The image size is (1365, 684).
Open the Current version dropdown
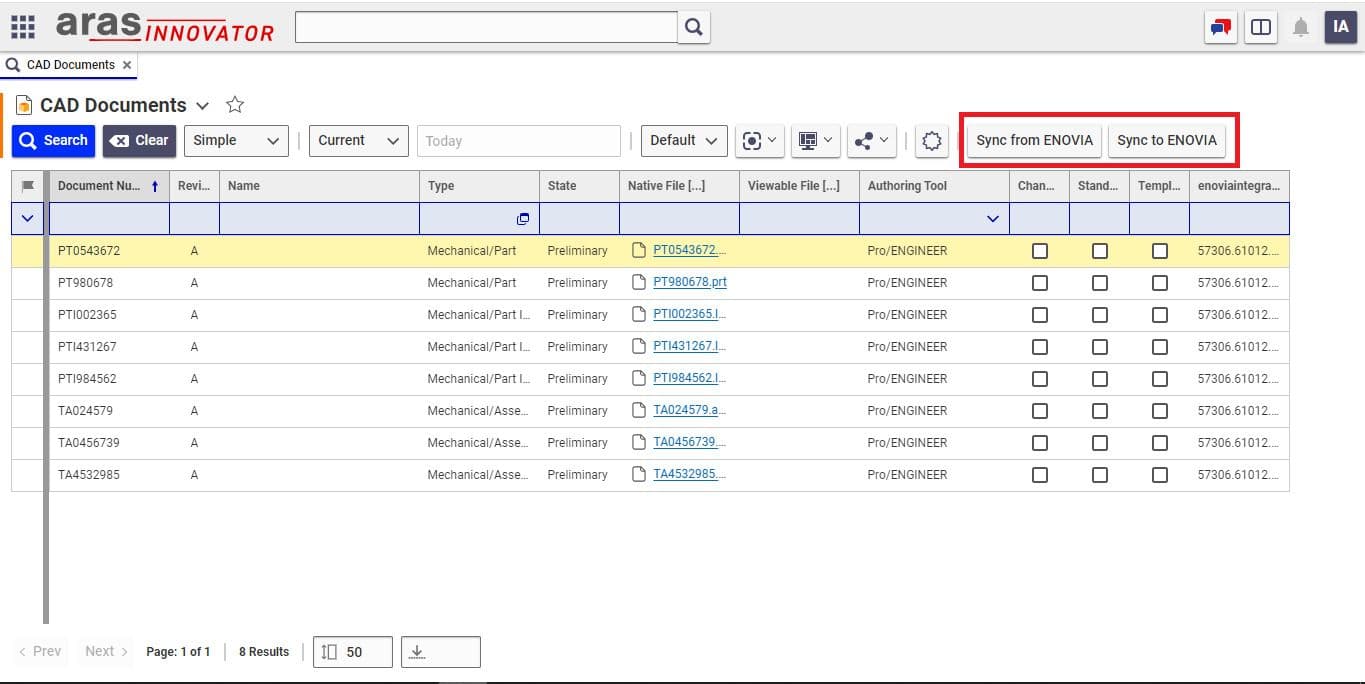(359, 141)
